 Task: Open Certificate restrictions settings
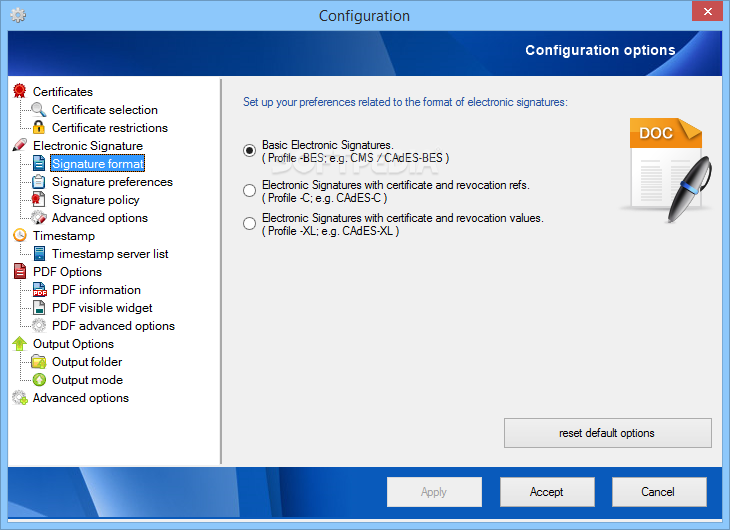[x=109, y=128]
